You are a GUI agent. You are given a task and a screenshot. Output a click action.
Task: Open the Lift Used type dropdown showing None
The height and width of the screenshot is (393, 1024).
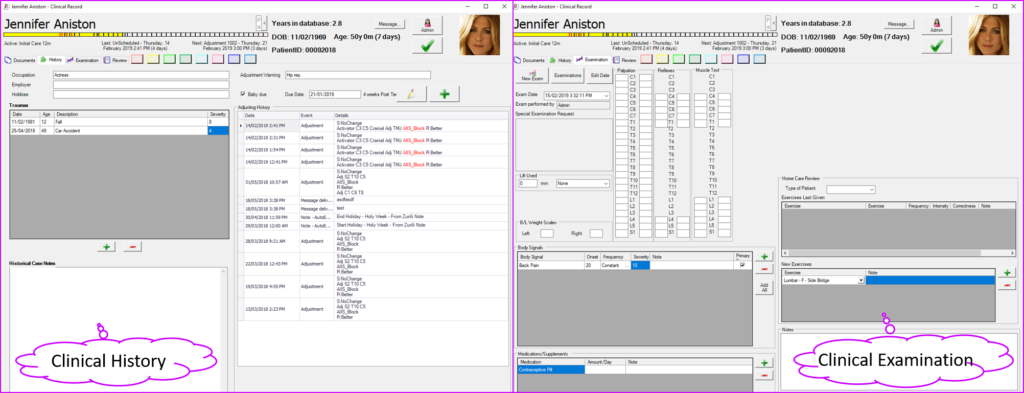tap(583, 183)
